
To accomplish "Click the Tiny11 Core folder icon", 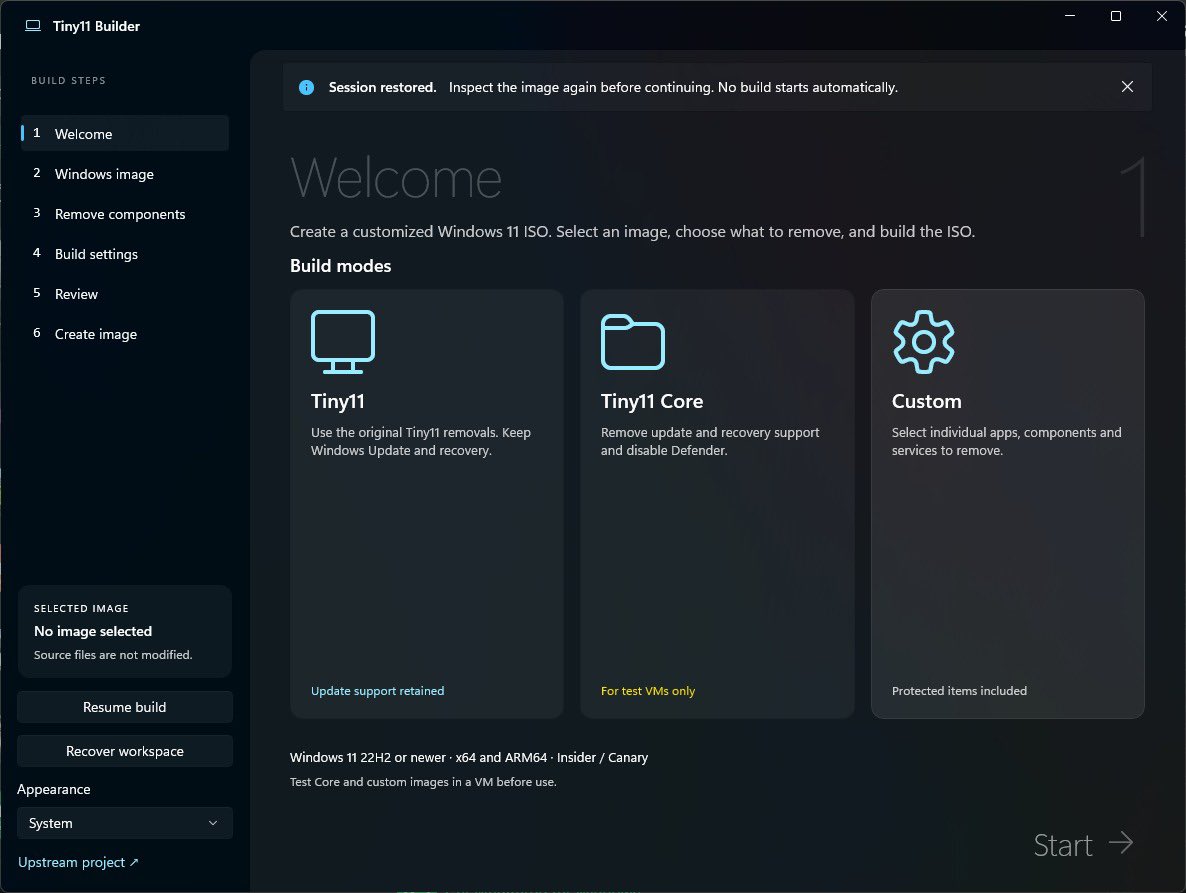I will coord(632,342).
